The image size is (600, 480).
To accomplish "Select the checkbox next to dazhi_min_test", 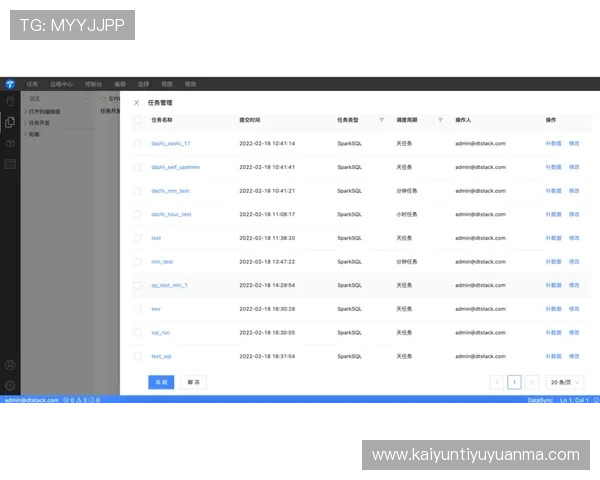I will point(137,190).
